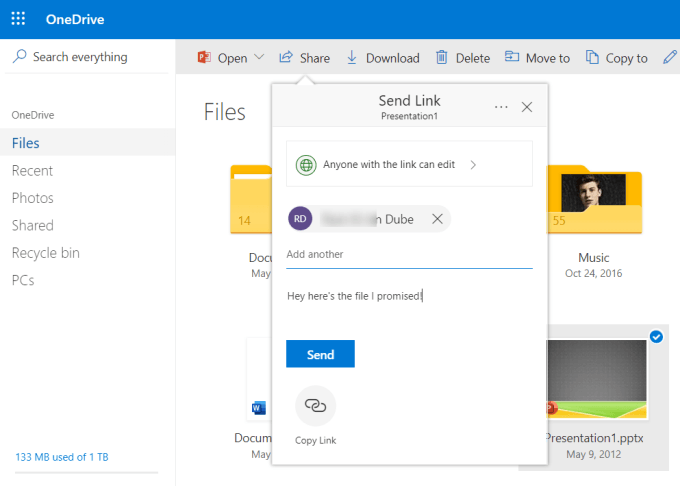680x486 pixels.
Task: Close the Send Link dialog
Action: coord(527,107)
